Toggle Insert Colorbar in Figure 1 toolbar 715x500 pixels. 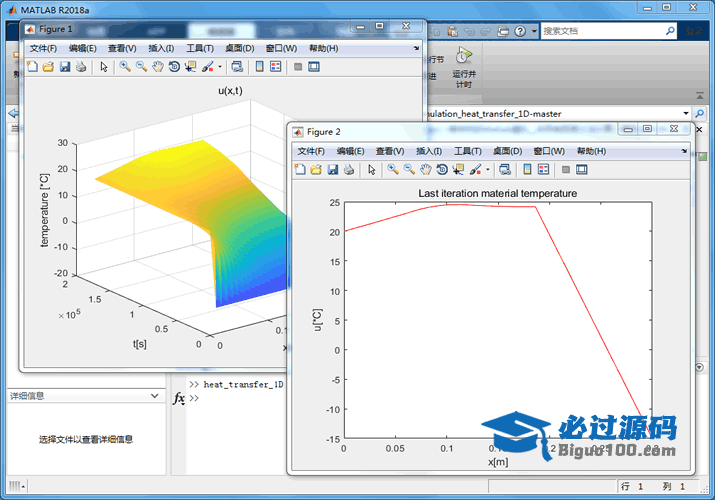(259, 67)
